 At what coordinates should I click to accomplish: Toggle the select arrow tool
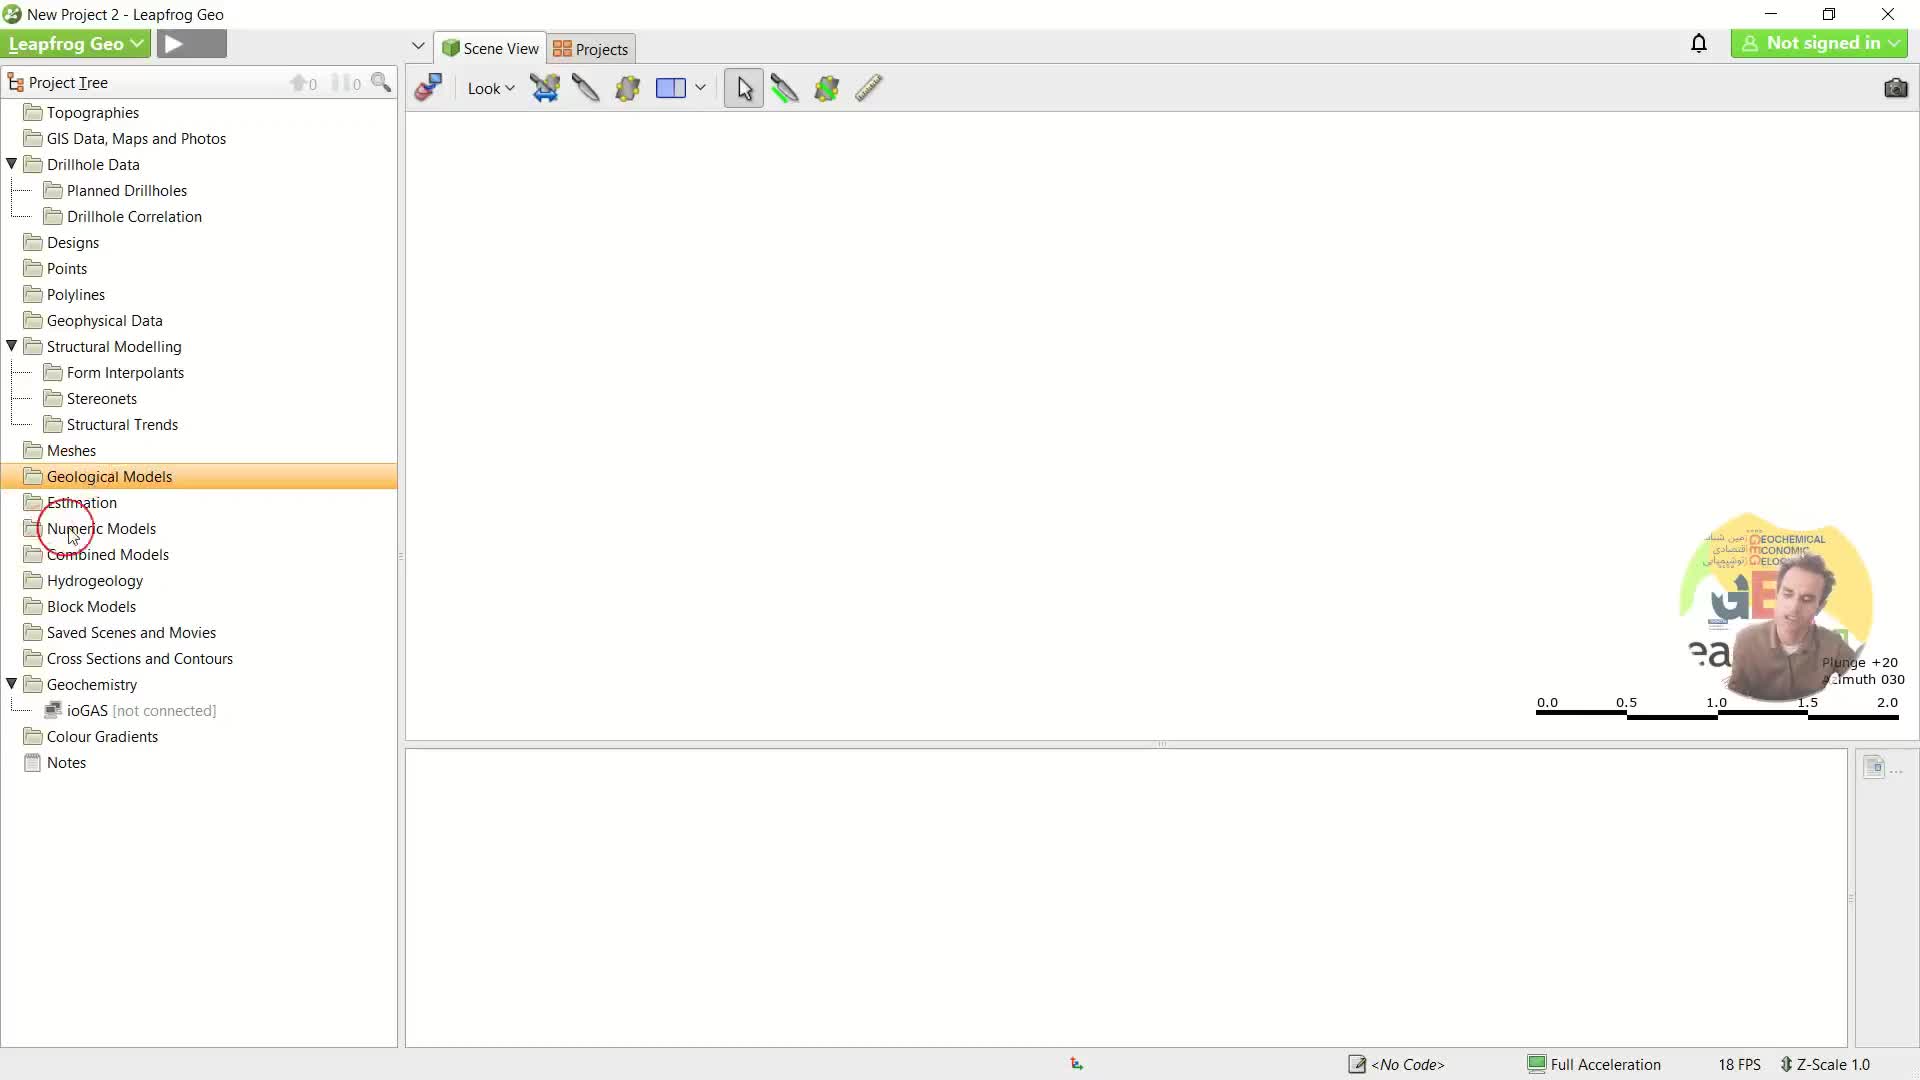tap(744, 88)
